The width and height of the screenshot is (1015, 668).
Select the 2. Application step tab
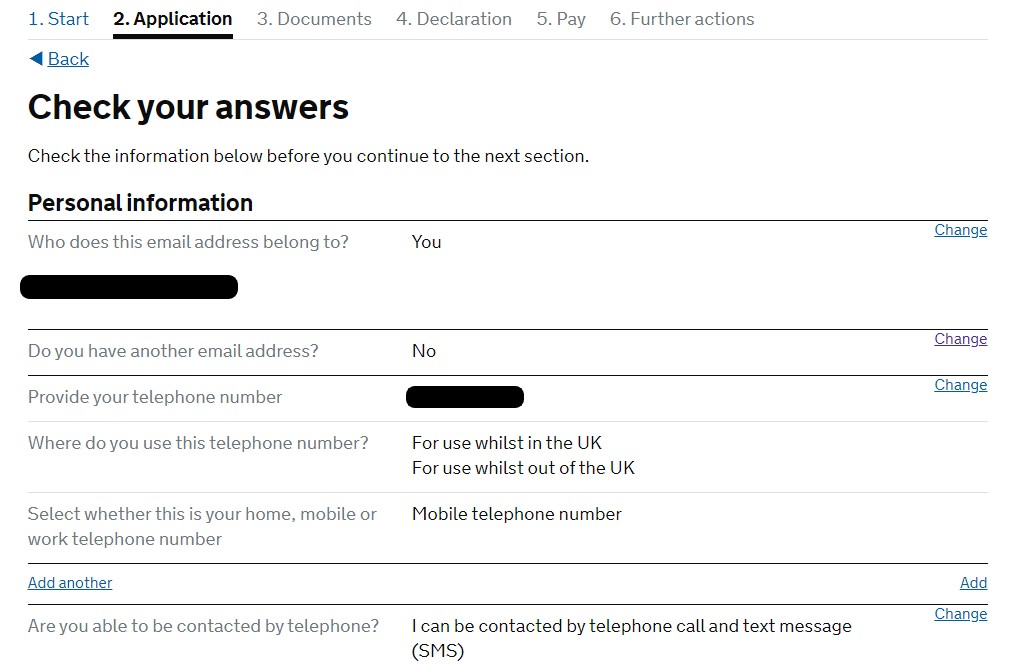coord(172,19)
